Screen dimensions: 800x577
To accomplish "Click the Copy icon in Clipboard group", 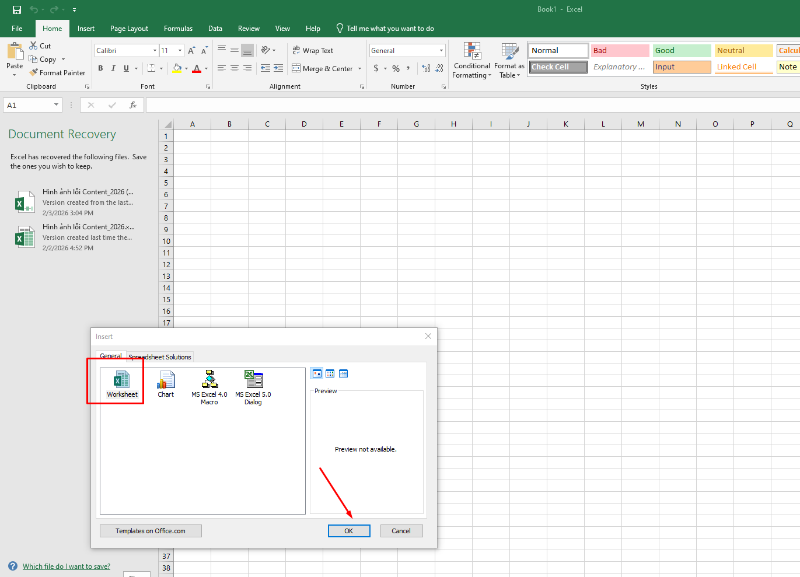I will (34, 59).
